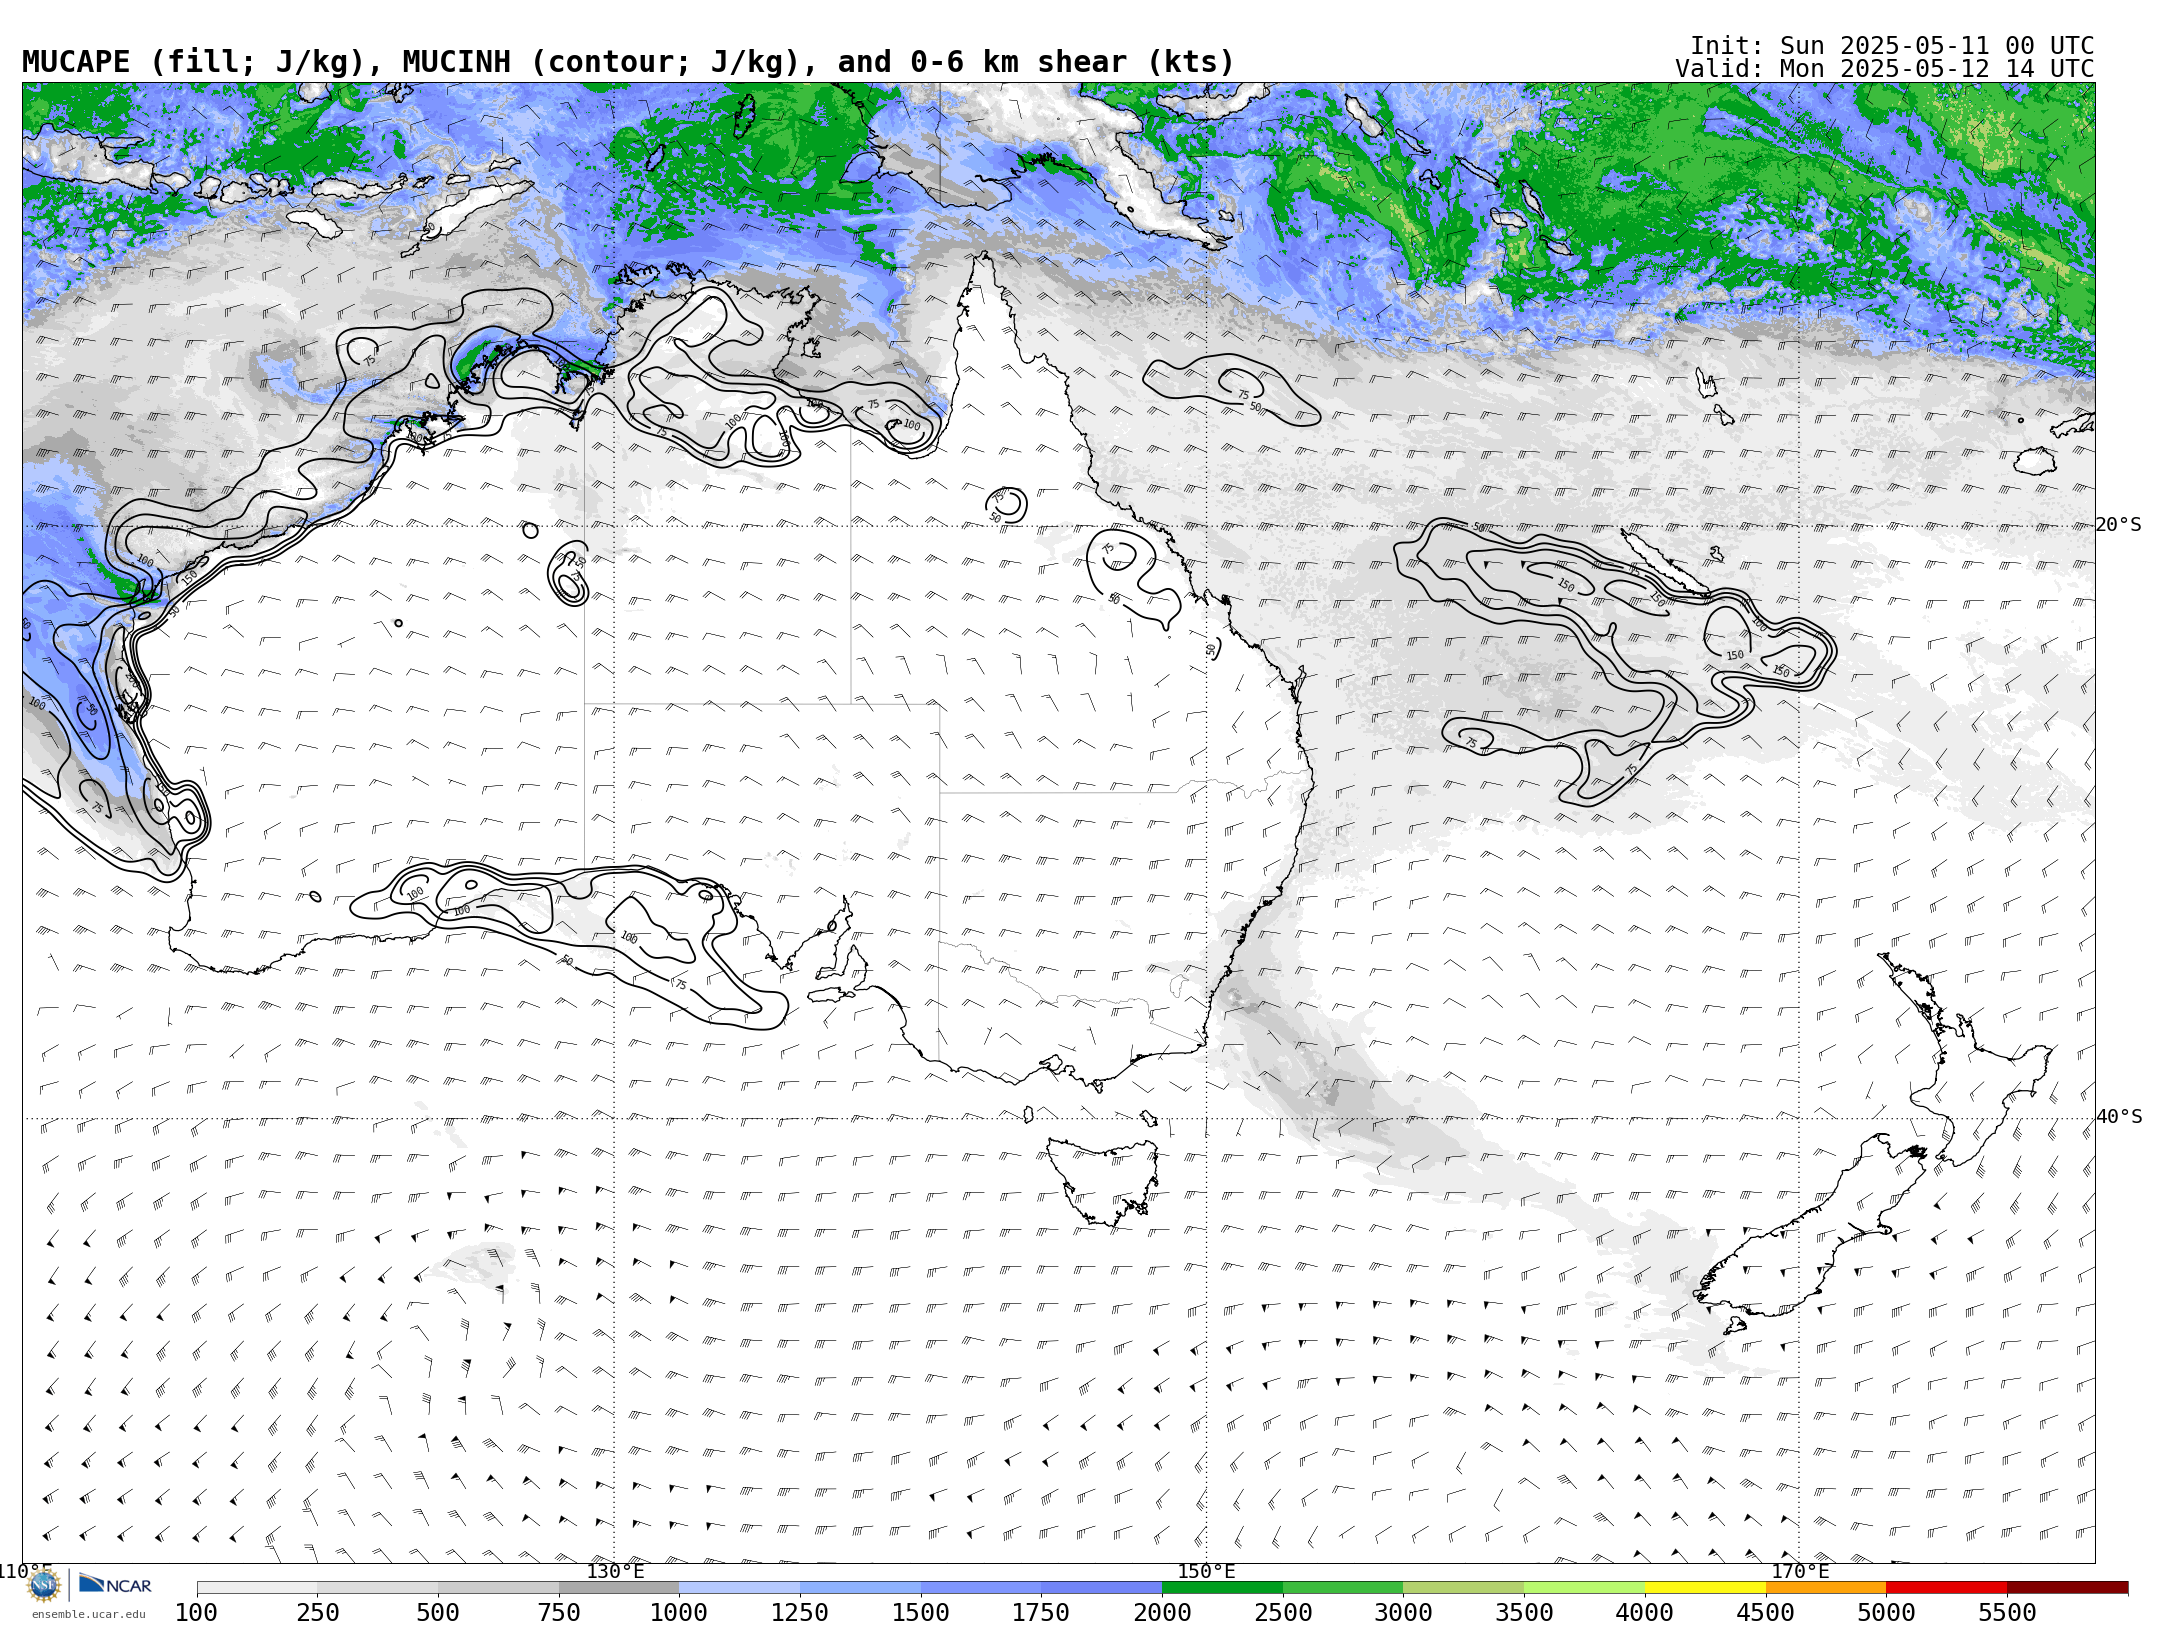Click the colorbar label 2500
Viewport: 2160px width, 1626px height.
[x=1283, y=1612]
